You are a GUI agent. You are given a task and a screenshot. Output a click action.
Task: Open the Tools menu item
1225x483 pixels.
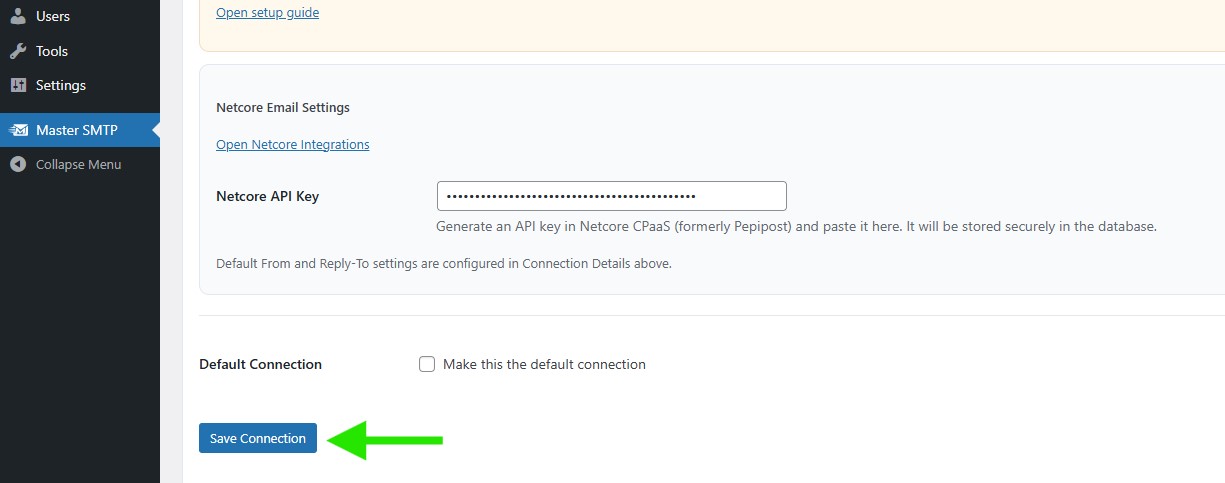(52, 51)
